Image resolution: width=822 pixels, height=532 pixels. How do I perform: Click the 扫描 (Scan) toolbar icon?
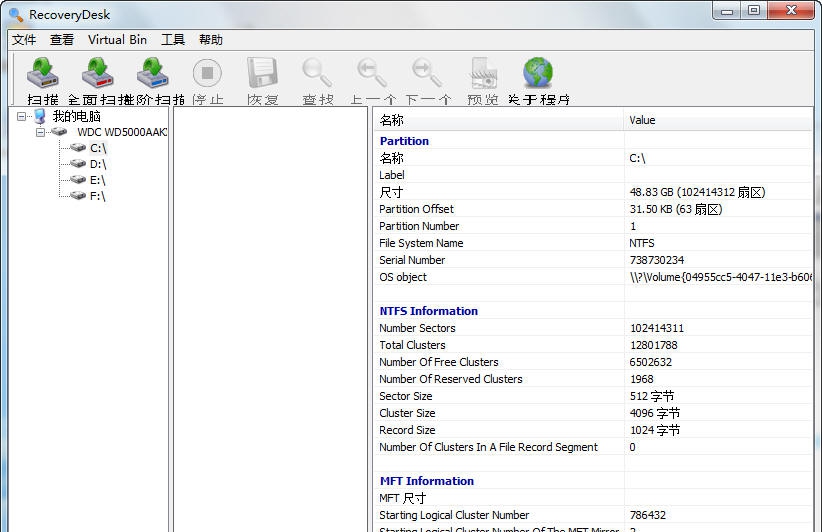click(43, 76)
